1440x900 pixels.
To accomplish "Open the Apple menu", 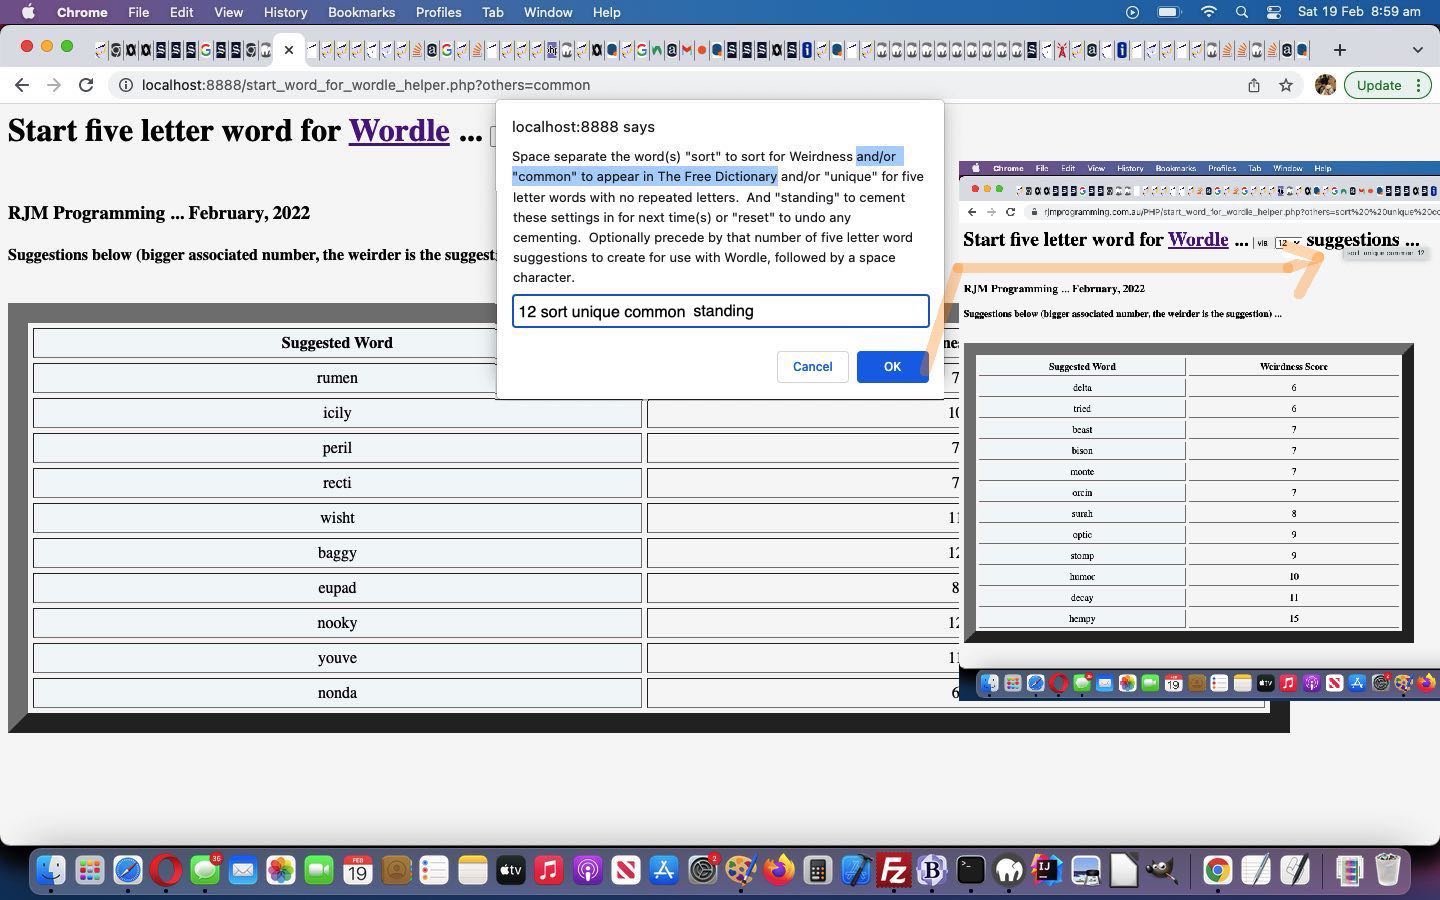I will point(28,12).
